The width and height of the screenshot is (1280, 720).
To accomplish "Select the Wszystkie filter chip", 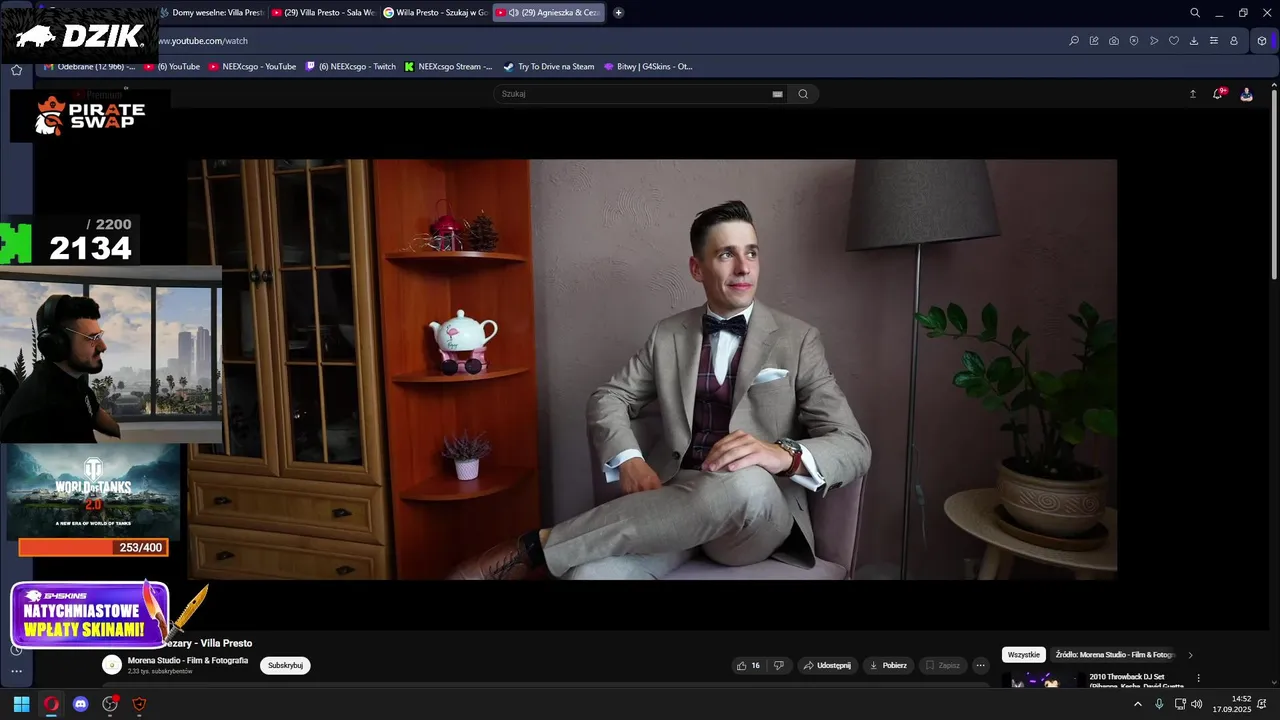I will [x=1024, y=655].
